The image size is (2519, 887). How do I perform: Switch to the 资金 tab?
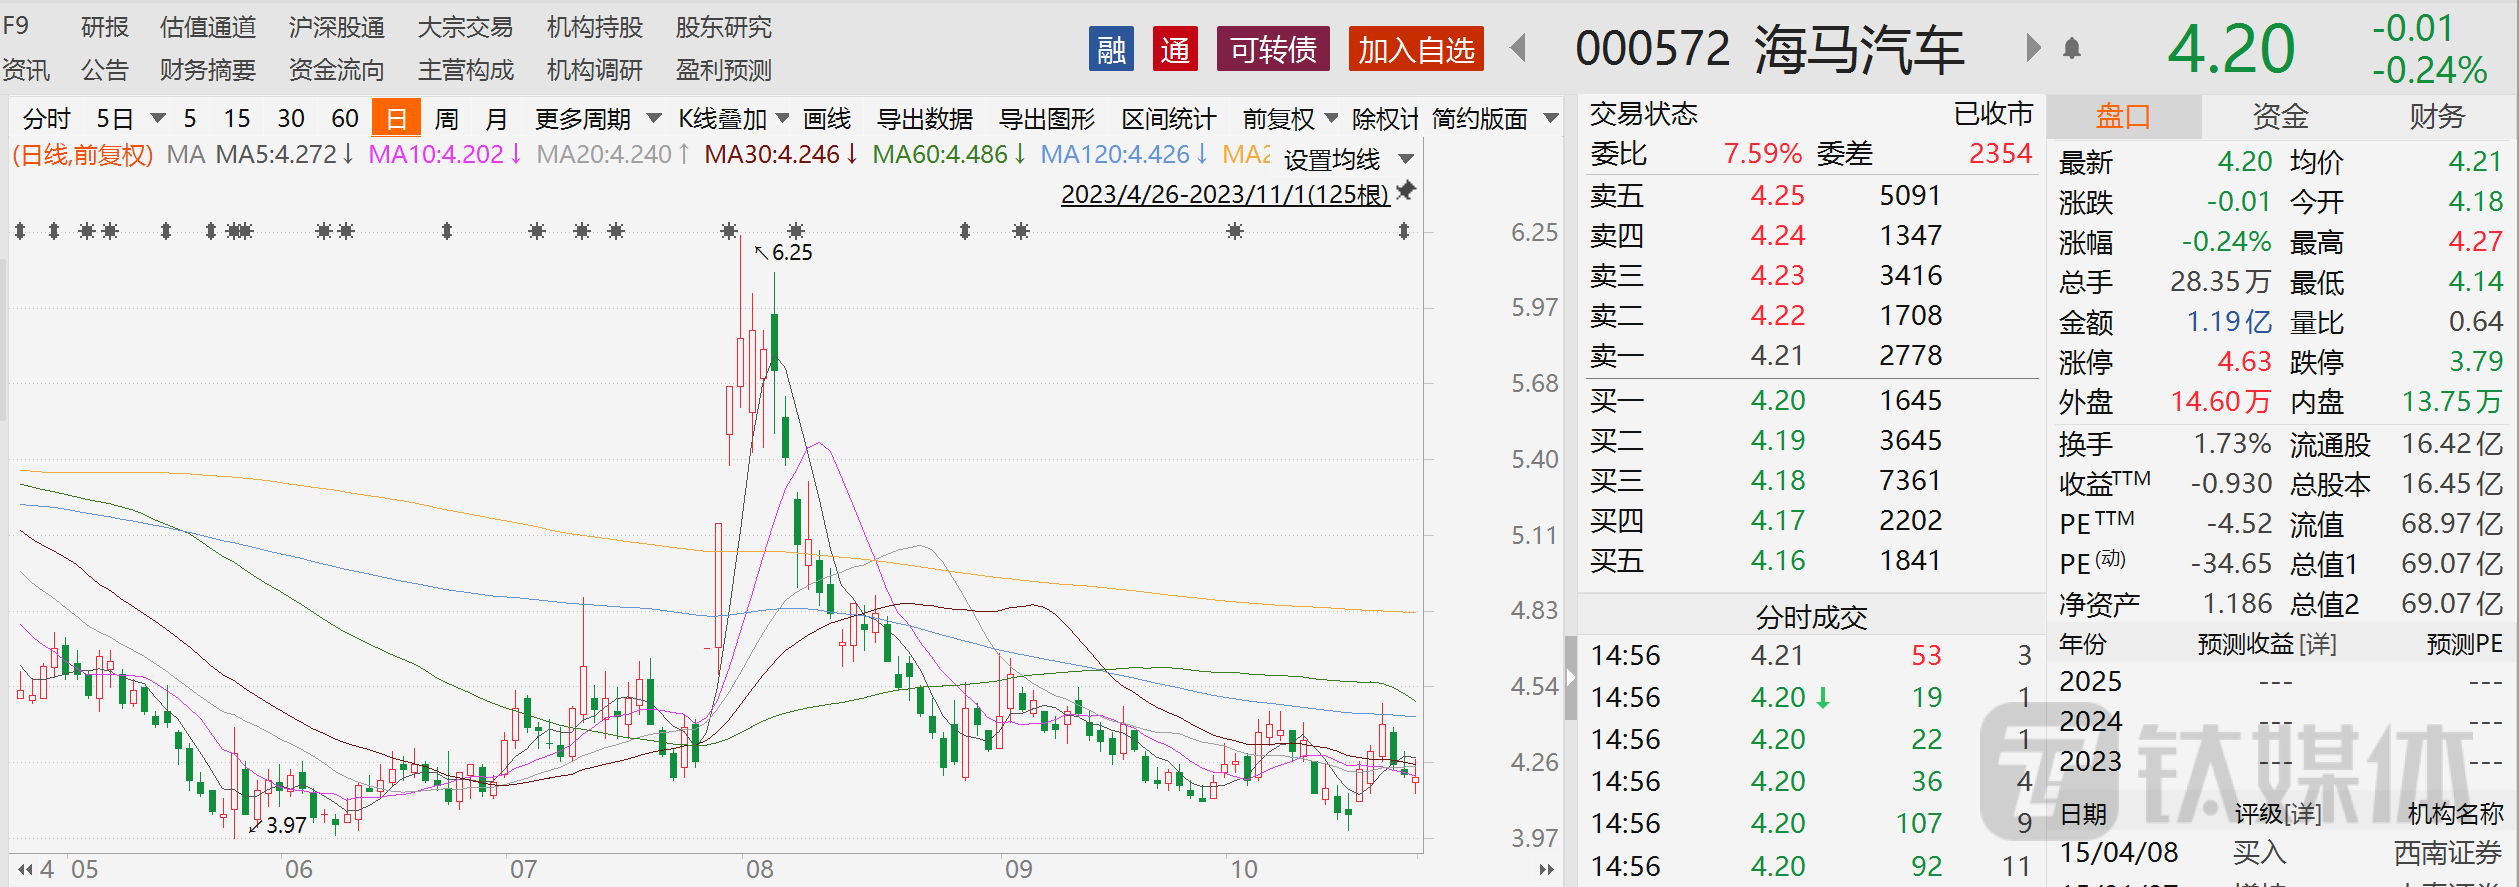2279,117
